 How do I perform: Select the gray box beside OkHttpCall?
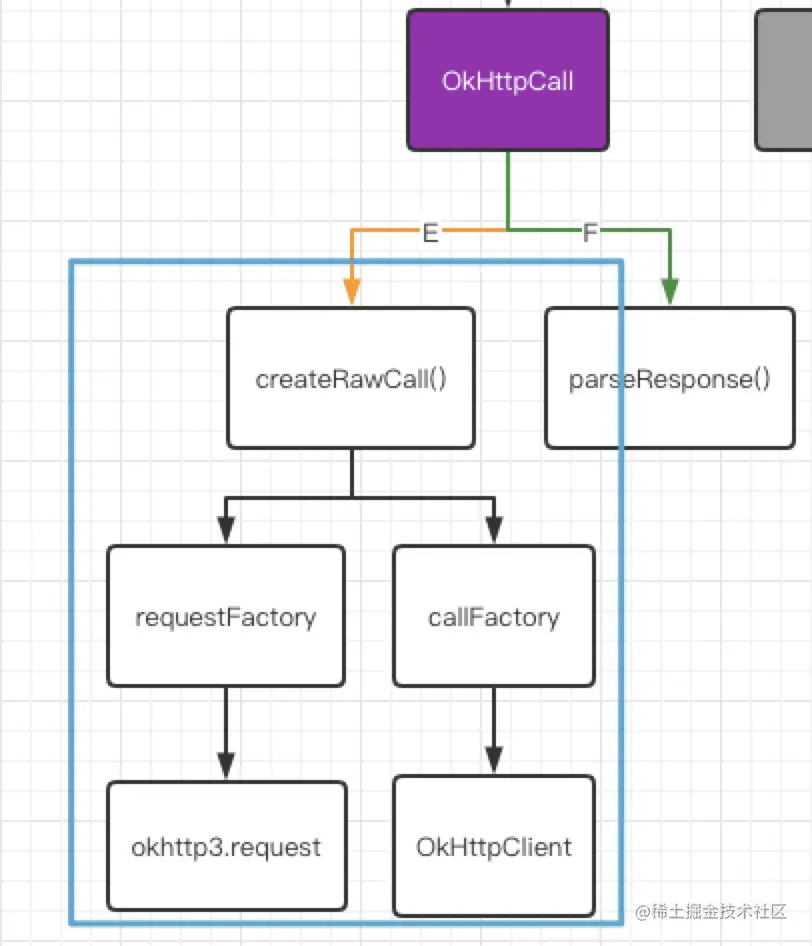click(784, 80)
